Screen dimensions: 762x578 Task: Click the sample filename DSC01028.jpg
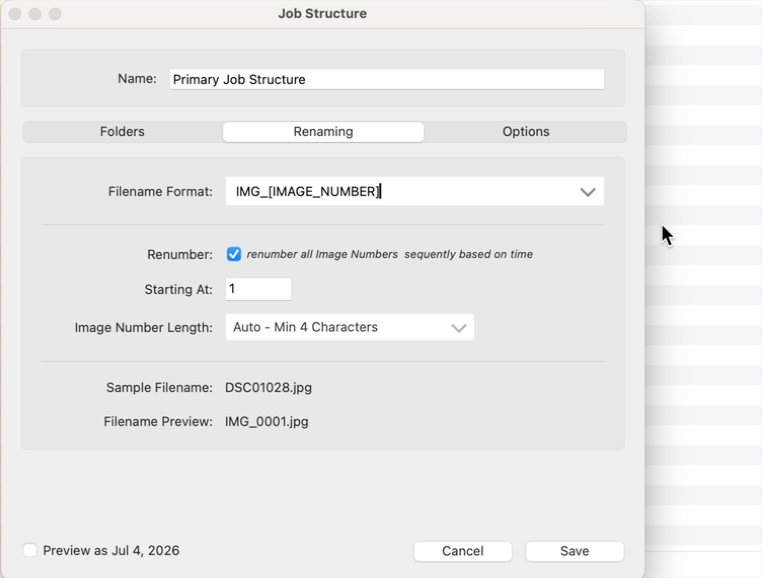(261, 387)
